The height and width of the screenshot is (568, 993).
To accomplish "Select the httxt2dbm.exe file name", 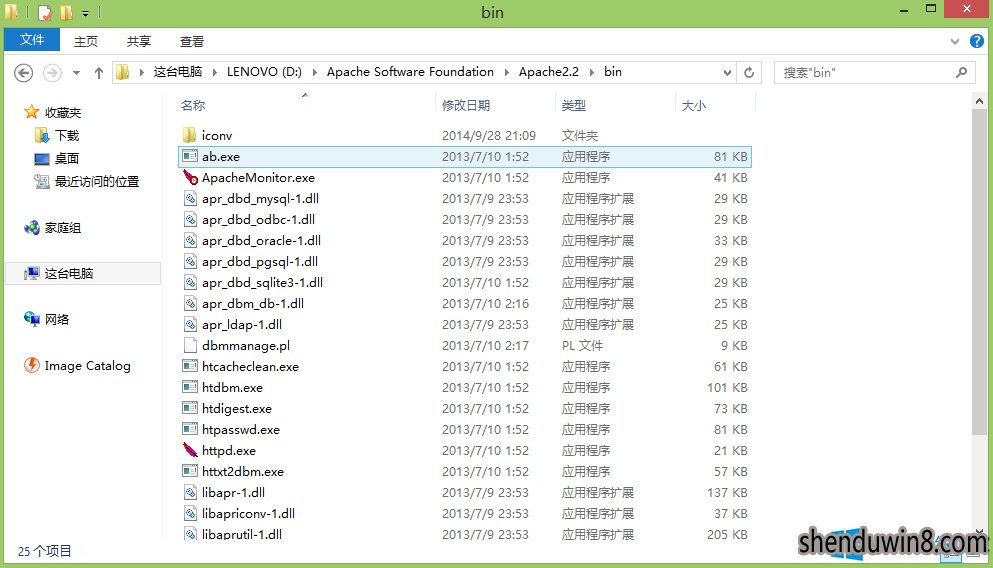I will click(243, 471).
